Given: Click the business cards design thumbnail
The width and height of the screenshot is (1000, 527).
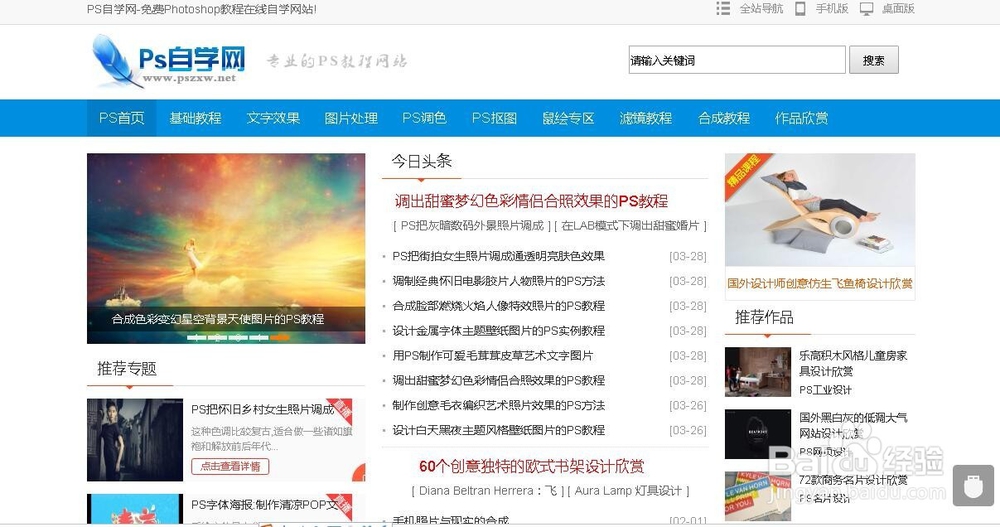Looking at the screenshot, I should pos(758,496).
